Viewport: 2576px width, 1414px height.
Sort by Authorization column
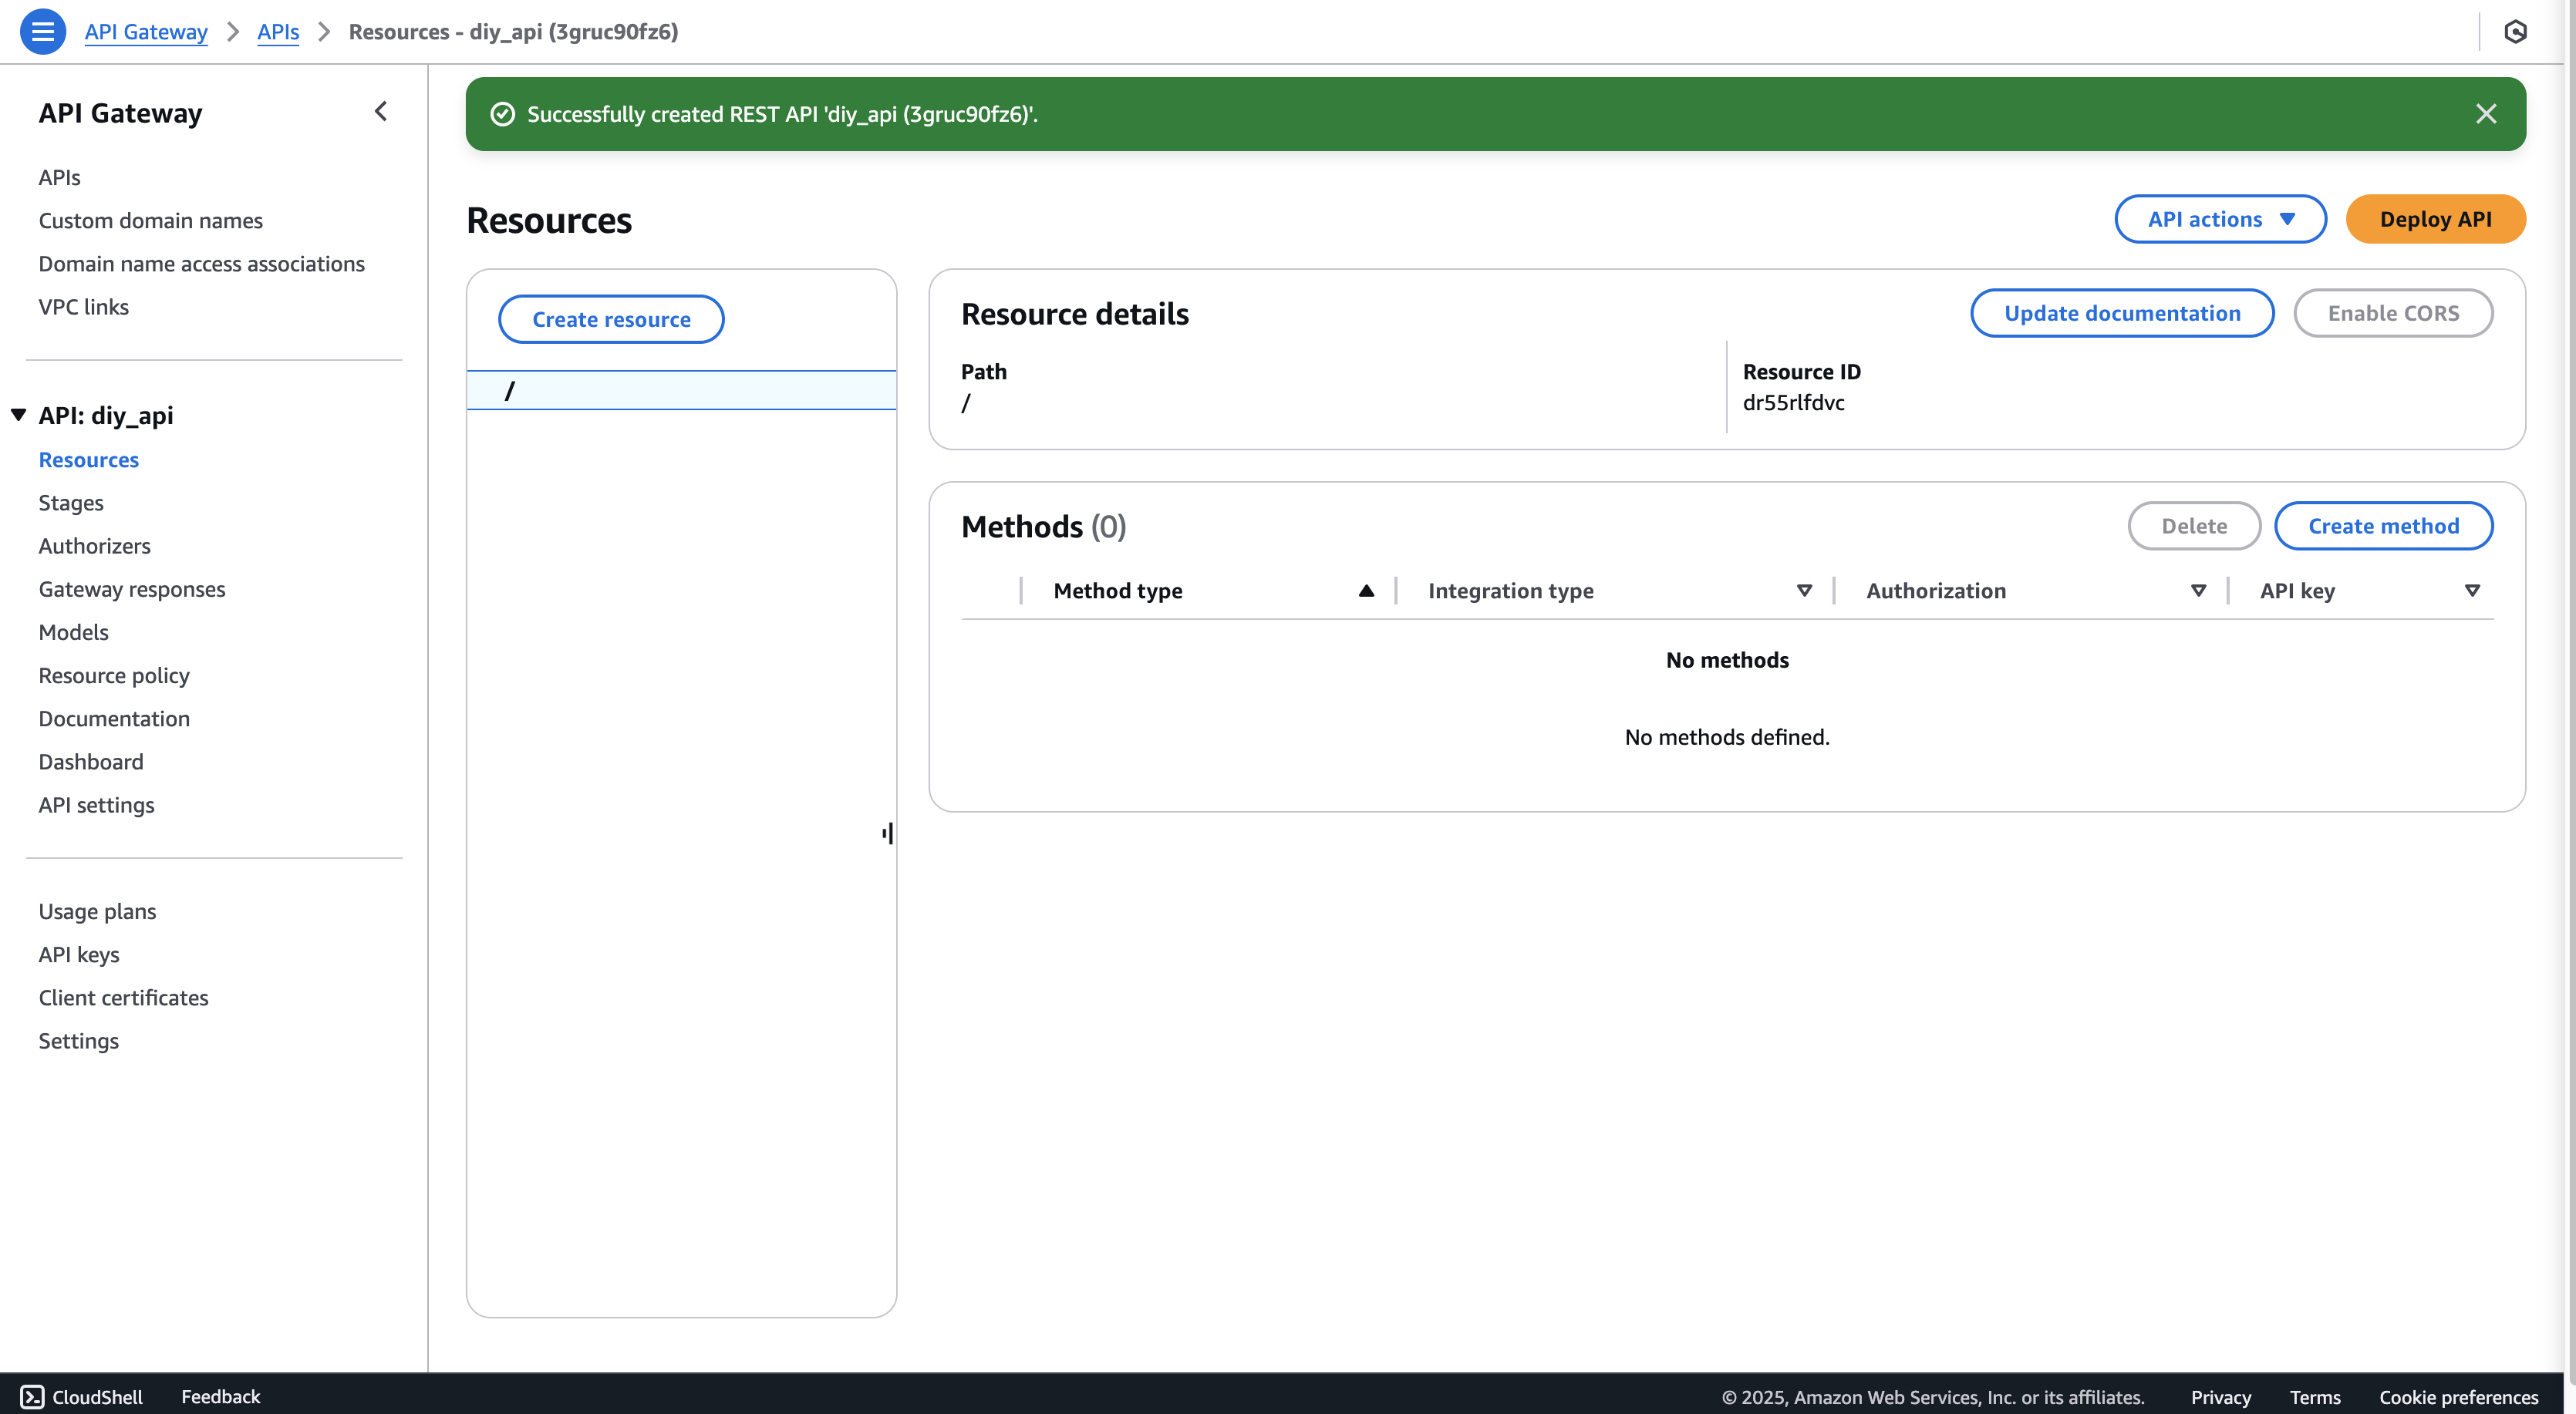[x=2198, y=591]
